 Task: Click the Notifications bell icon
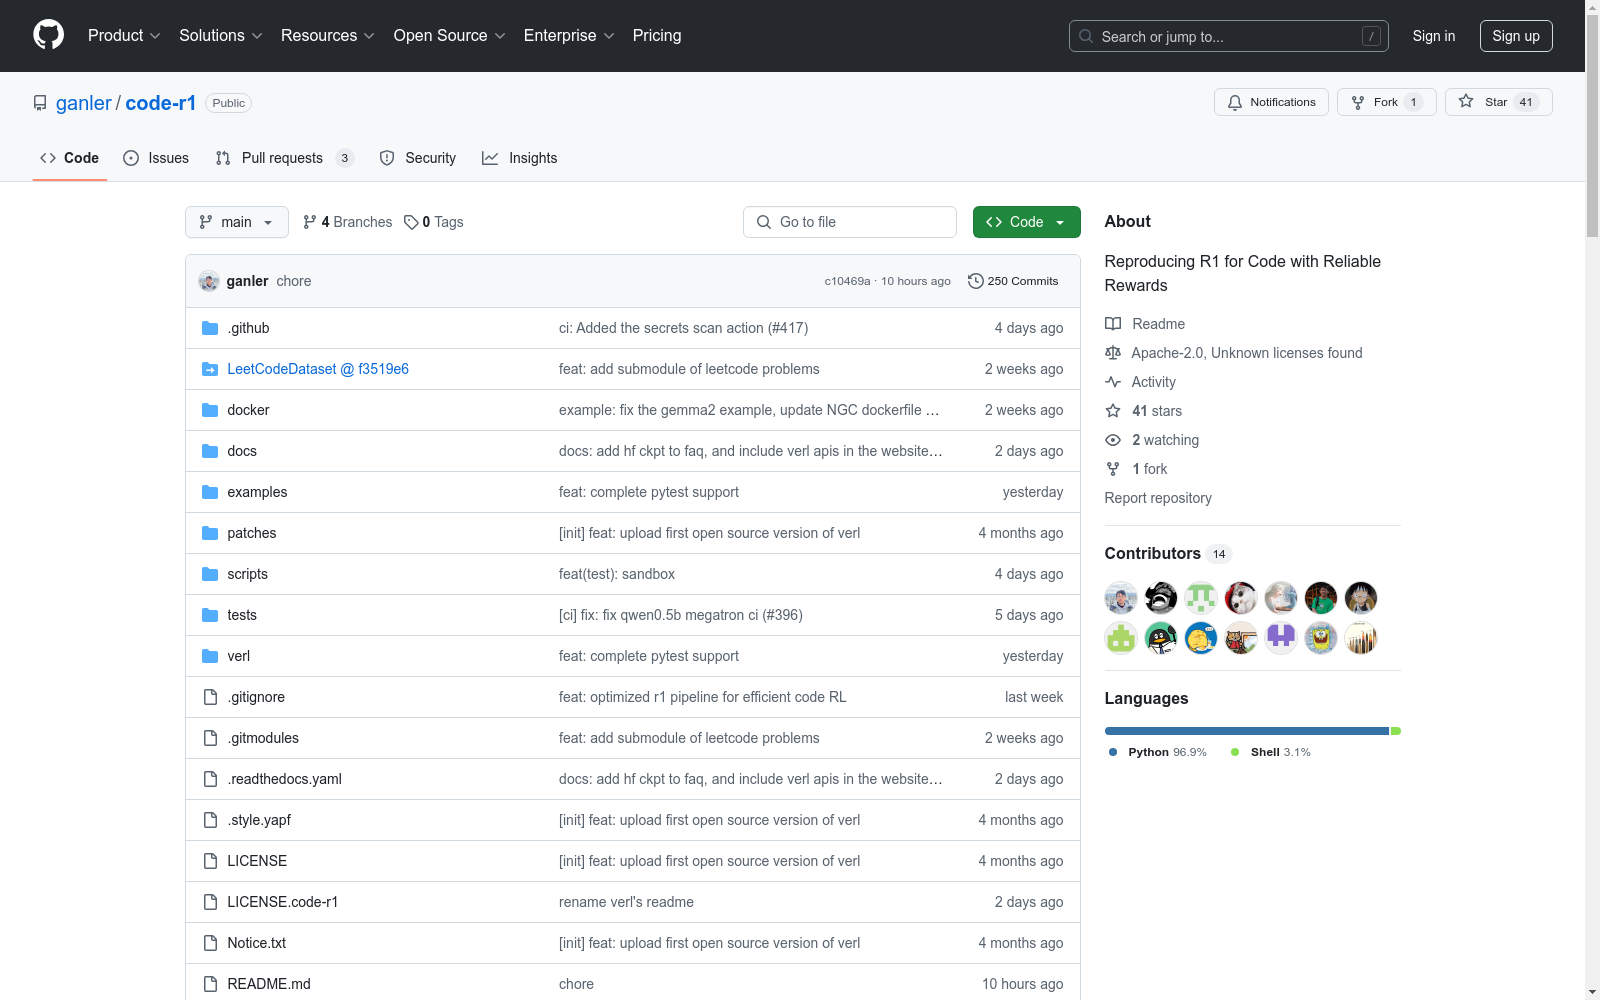click(x=1235, y=102)
